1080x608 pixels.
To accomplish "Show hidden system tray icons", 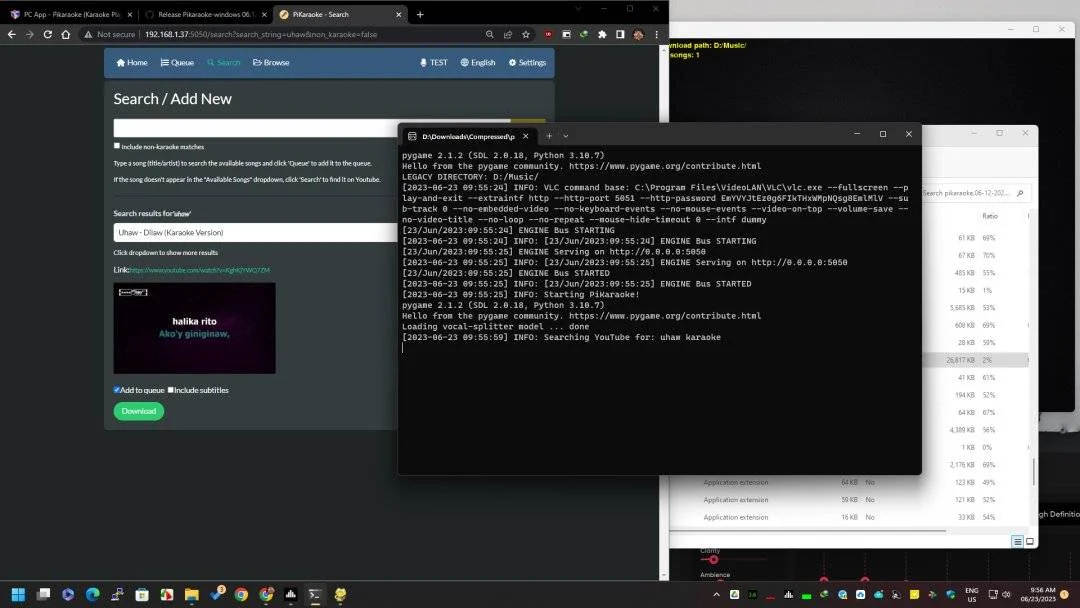I will [716, 594].
